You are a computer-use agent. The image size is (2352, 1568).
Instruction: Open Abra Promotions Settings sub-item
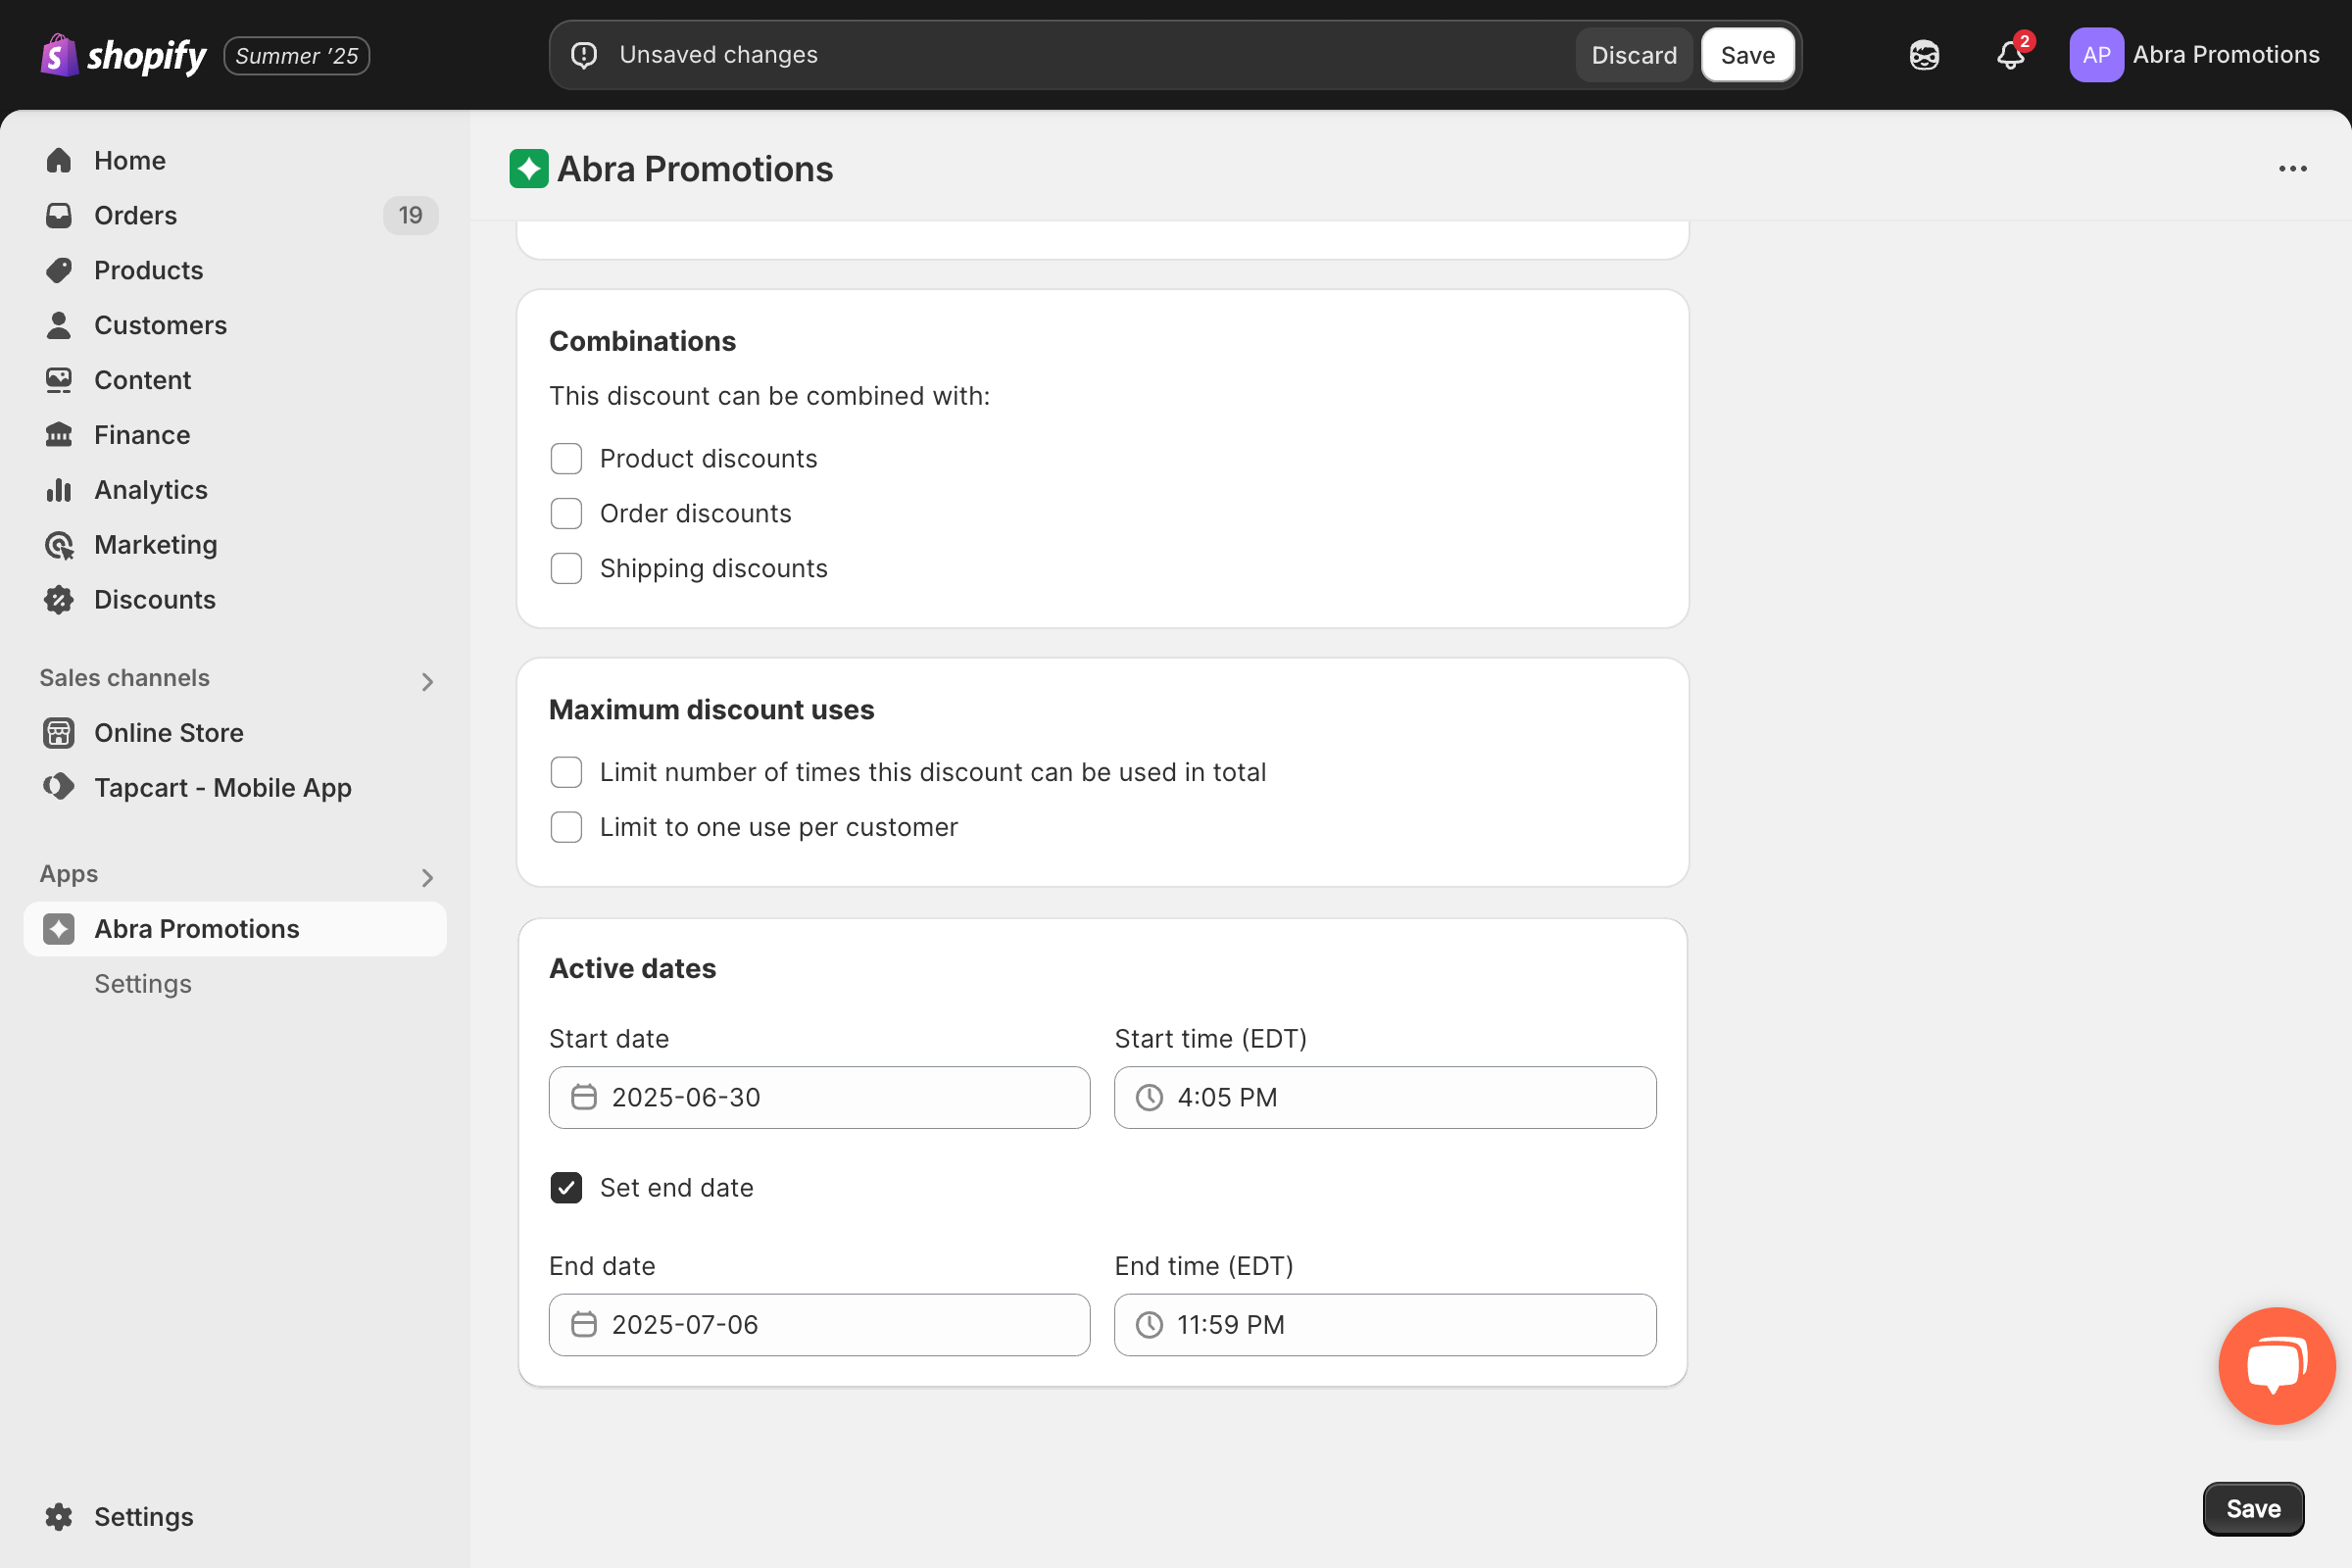pyautogui.click(x=143, y=984)
